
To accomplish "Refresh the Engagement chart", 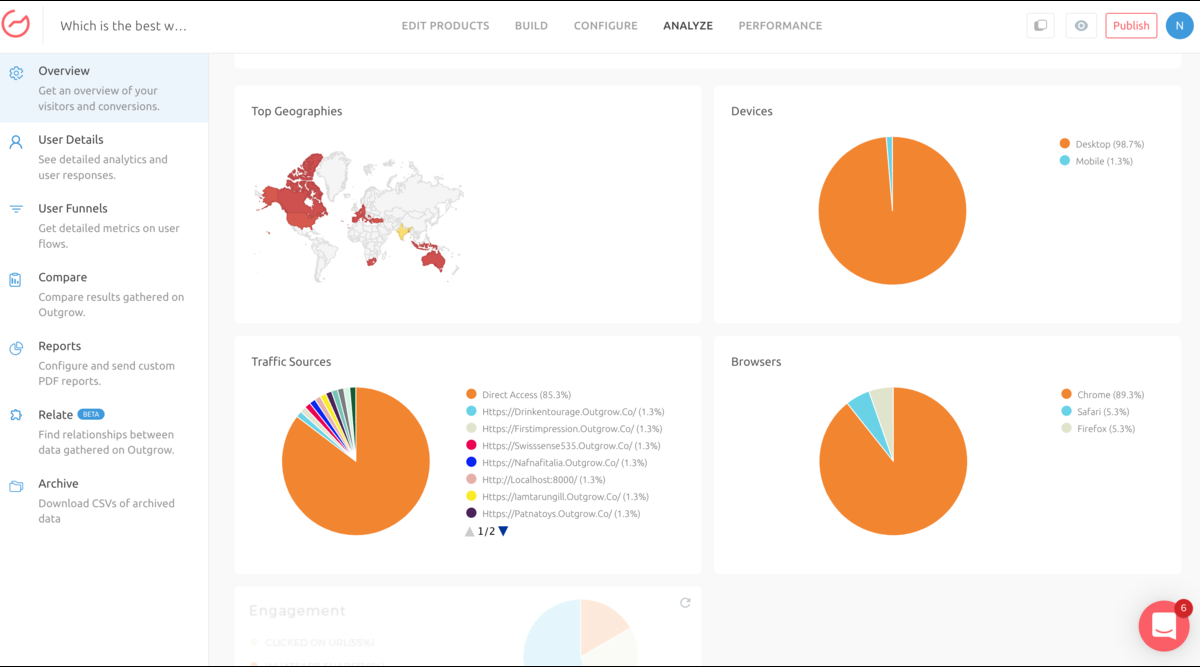I will click(x=685, y=603).
